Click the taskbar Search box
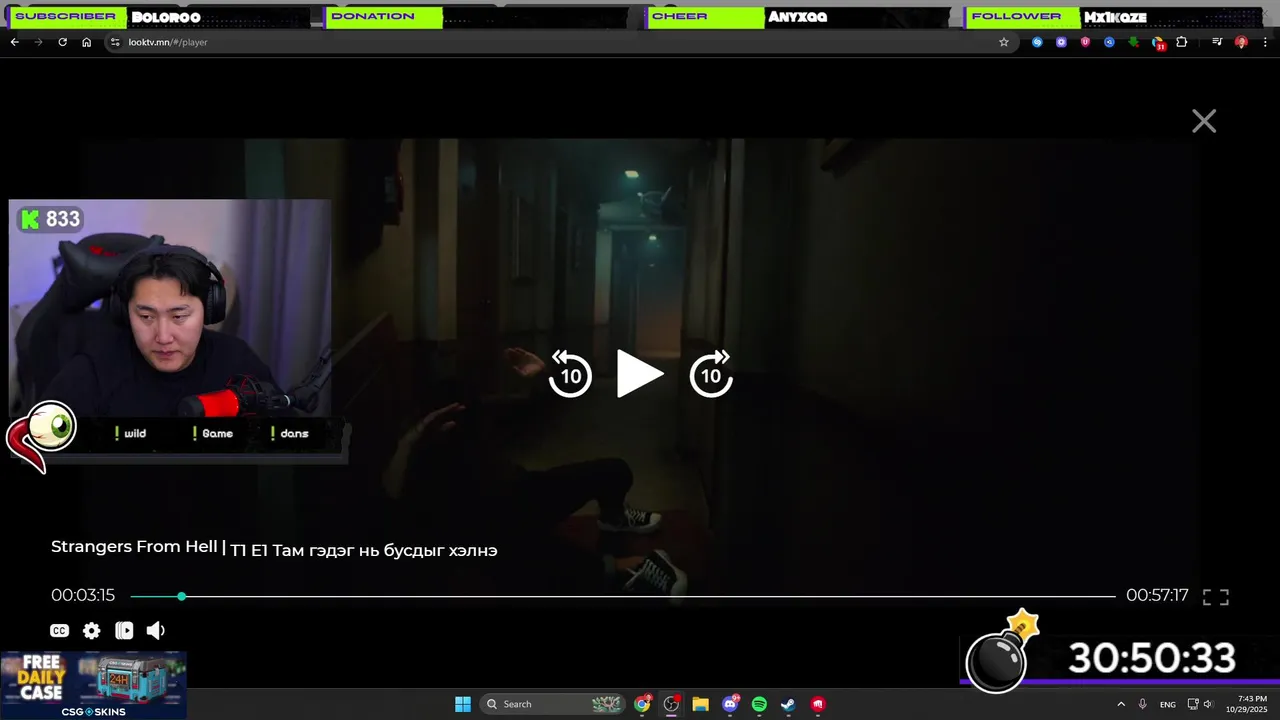Screen dimensions: 1280x720 pos(552,704)
